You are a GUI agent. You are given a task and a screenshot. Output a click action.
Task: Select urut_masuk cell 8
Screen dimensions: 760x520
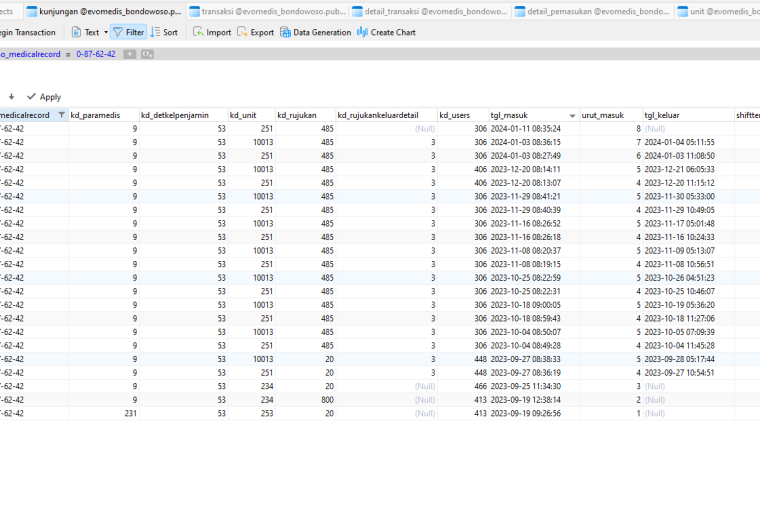click(611, 129)
